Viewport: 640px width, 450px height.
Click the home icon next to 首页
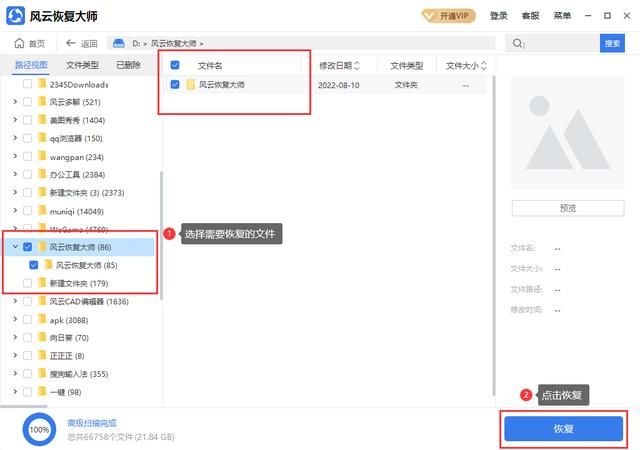coord(19,43)
